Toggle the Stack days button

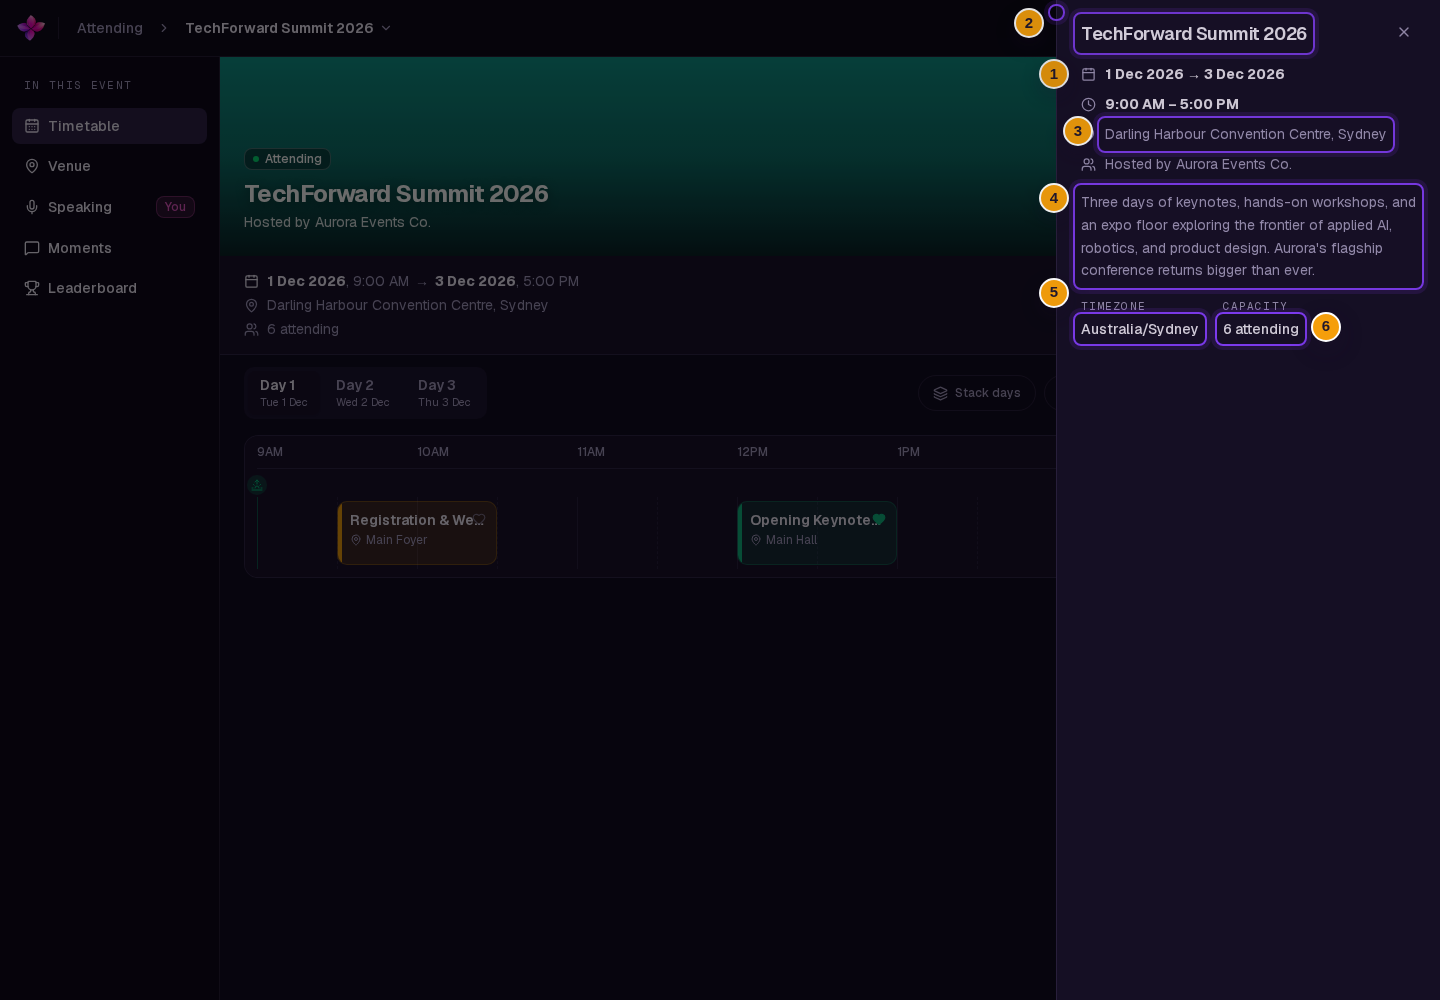pyautogui.click(x=976, y=393)
